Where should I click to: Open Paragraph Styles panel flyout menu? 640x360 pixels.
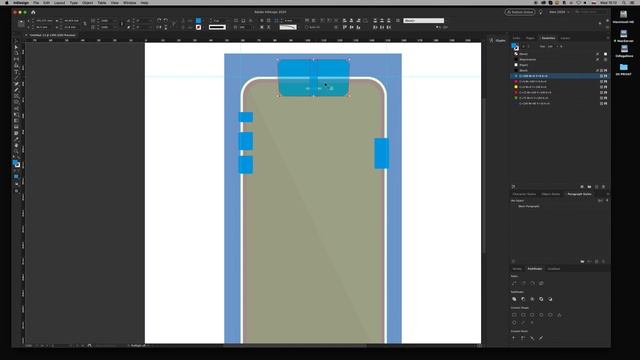click(x=607, y=194)
